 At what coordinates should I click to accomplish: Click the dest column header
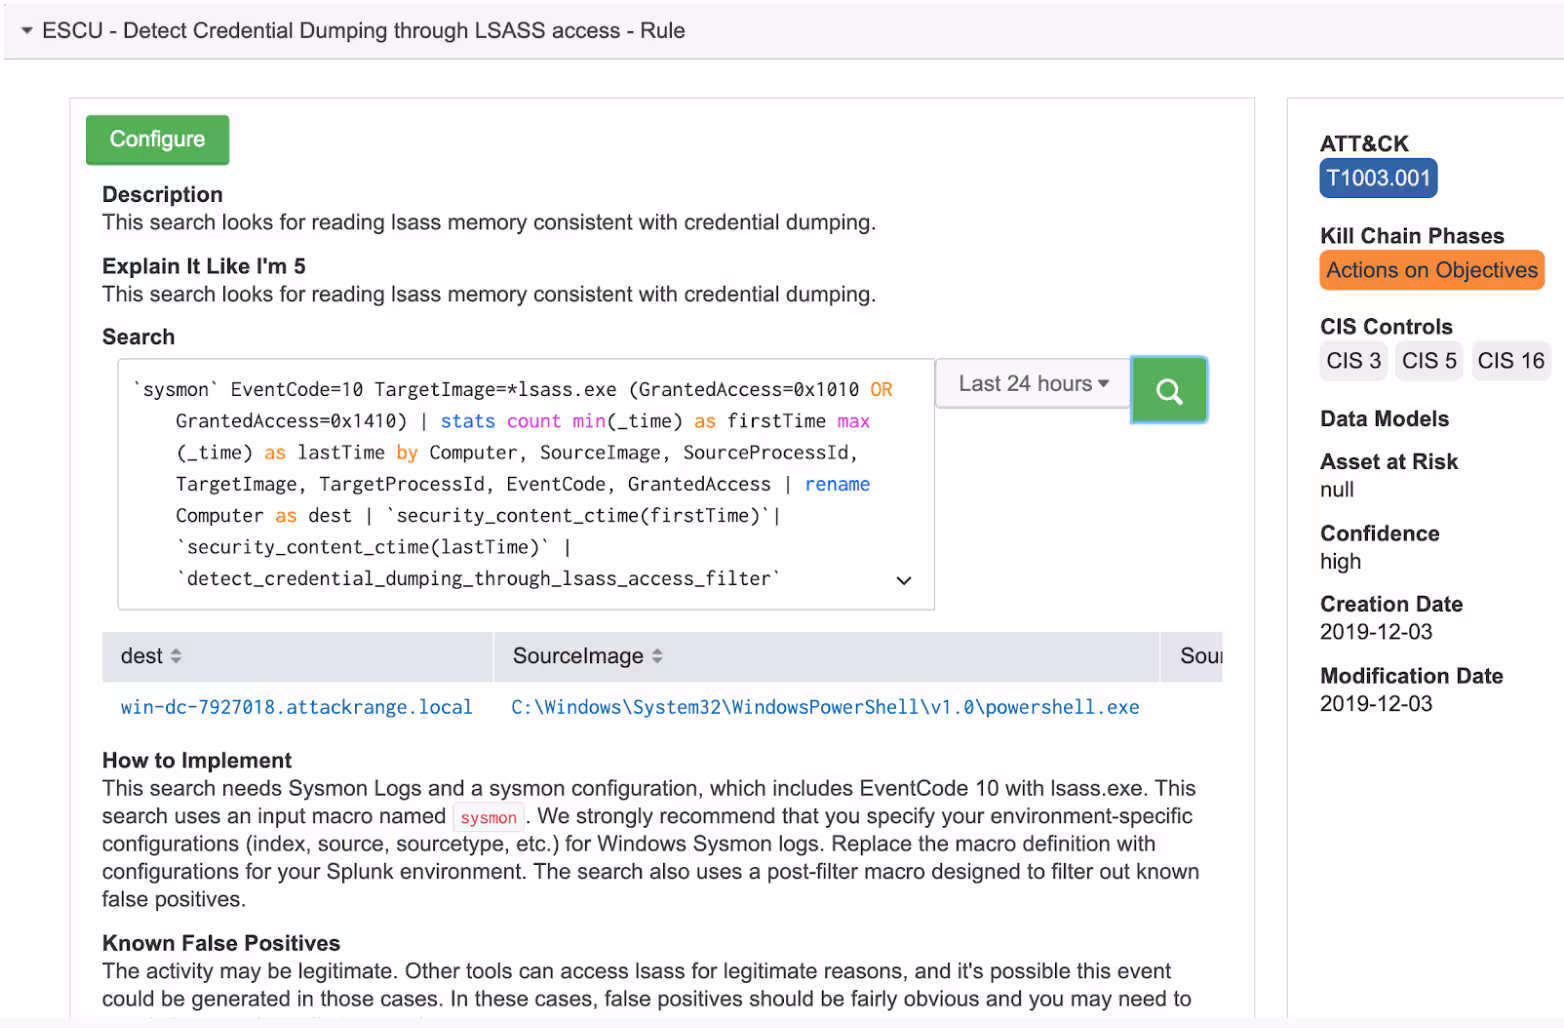coord(141,656)
